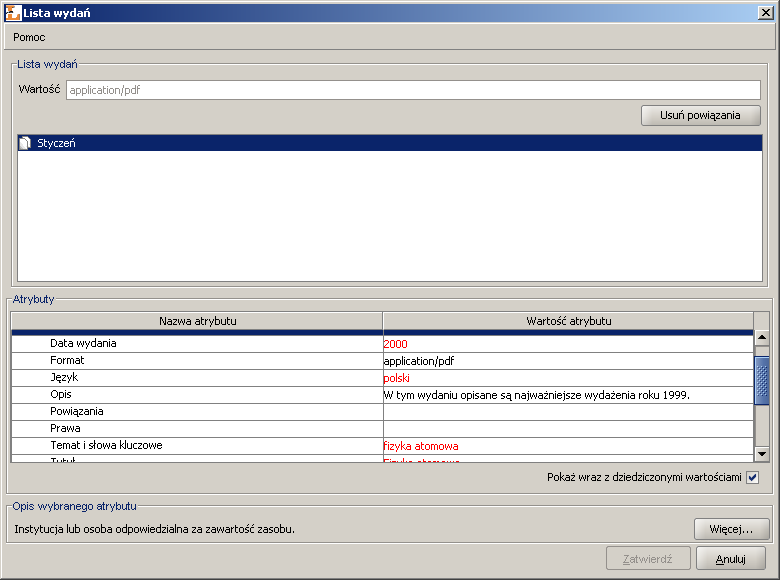Toggle Pokaż wraz z dziedziczonymi wartościami checkbox

(753, 478)
